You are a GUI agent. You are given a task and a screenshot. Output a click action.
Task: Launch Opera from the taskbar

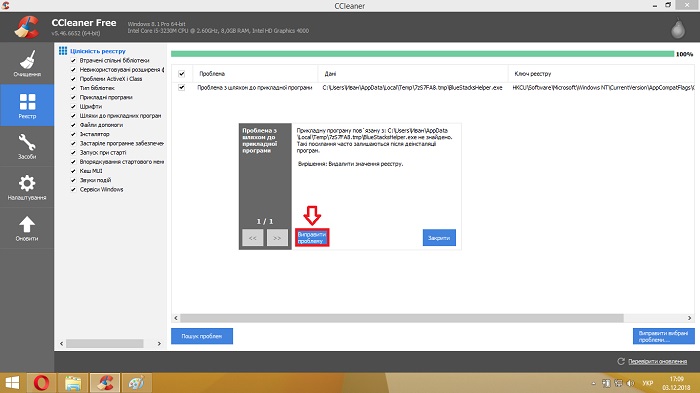[x=41, y=383]
